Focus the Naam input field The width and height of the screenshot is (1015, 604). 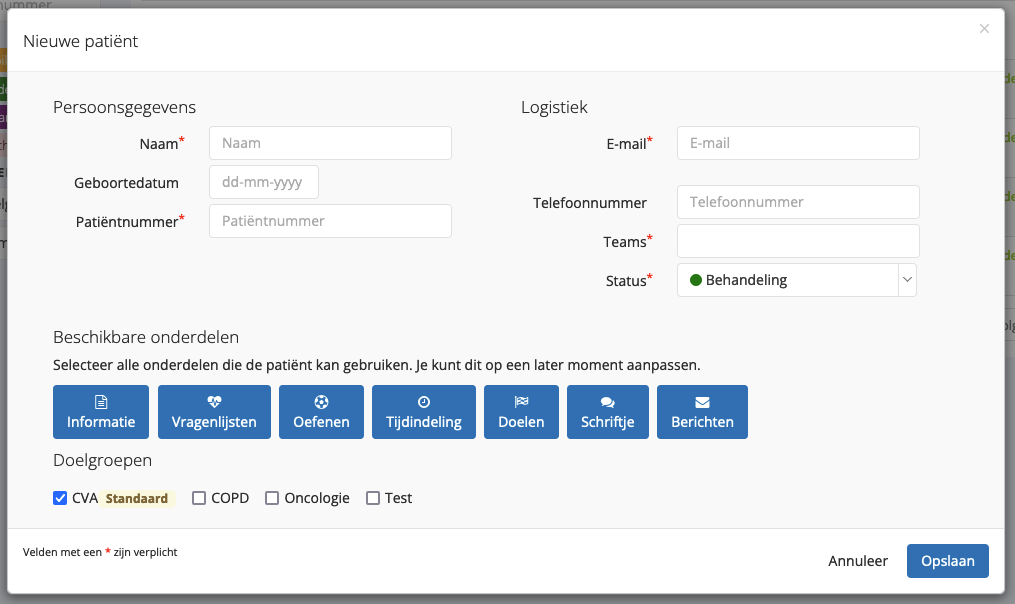[x=330, y=143]
